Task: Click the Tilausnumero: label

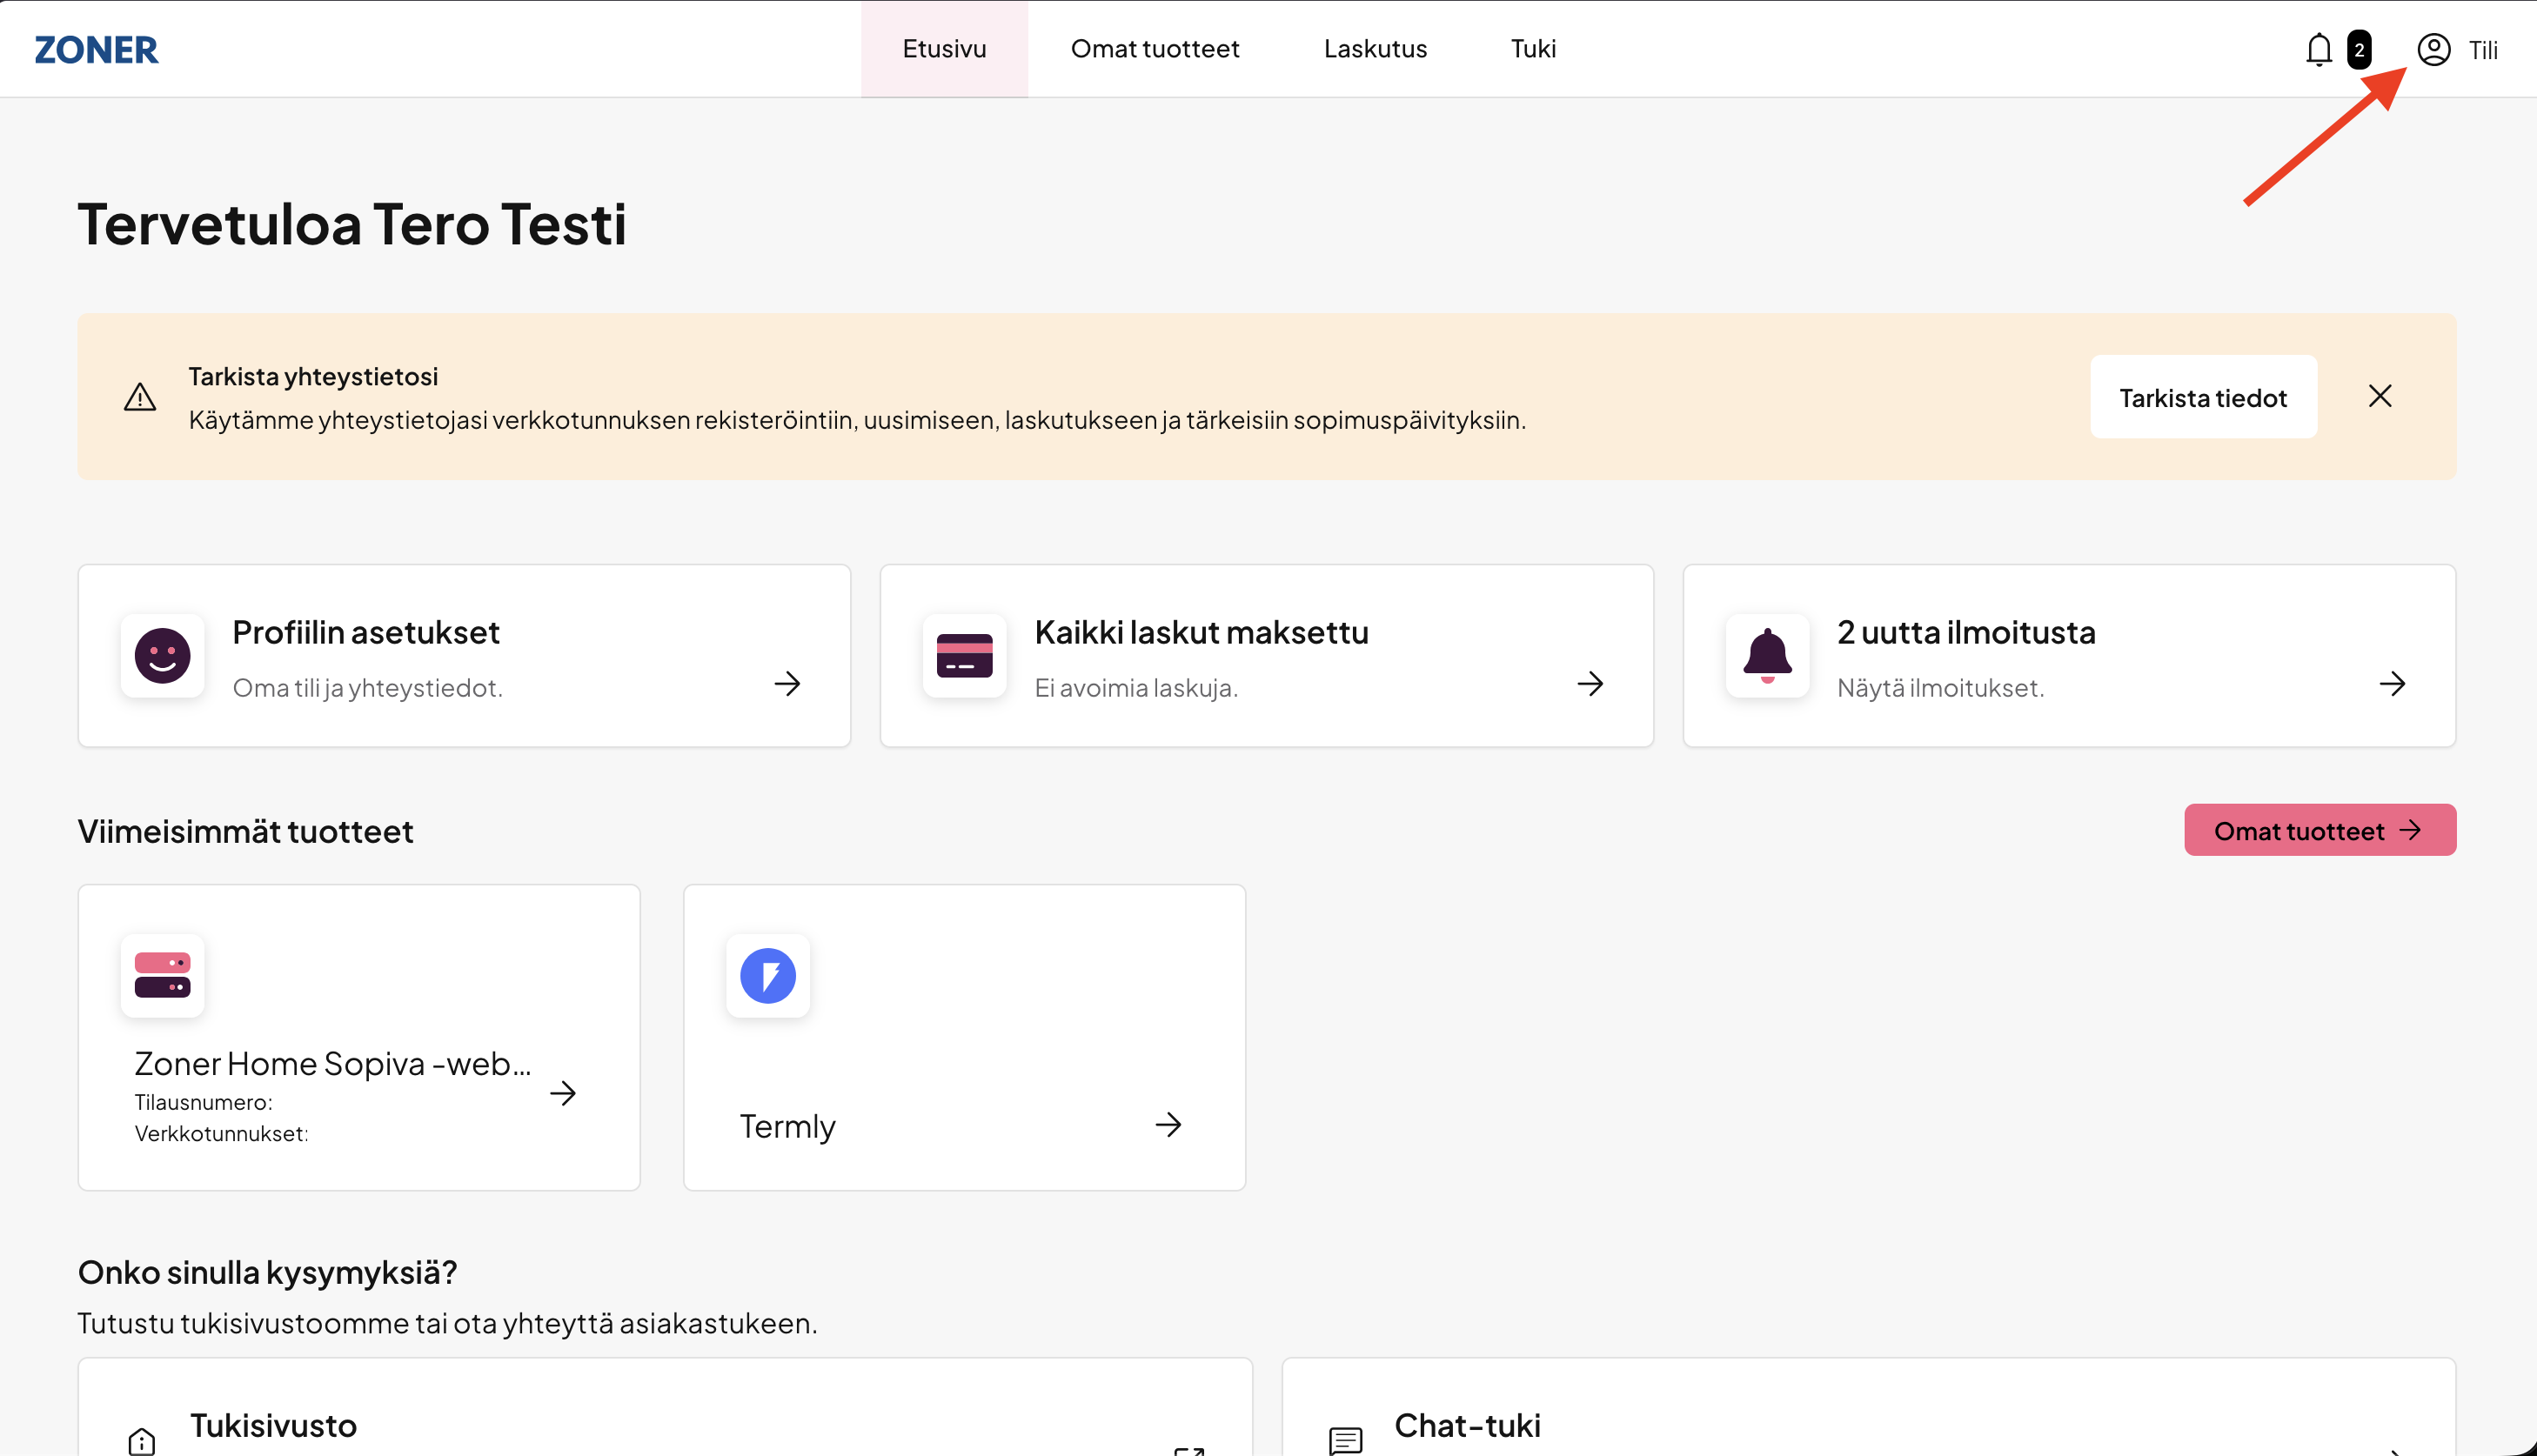Action: coord(203,1102)
